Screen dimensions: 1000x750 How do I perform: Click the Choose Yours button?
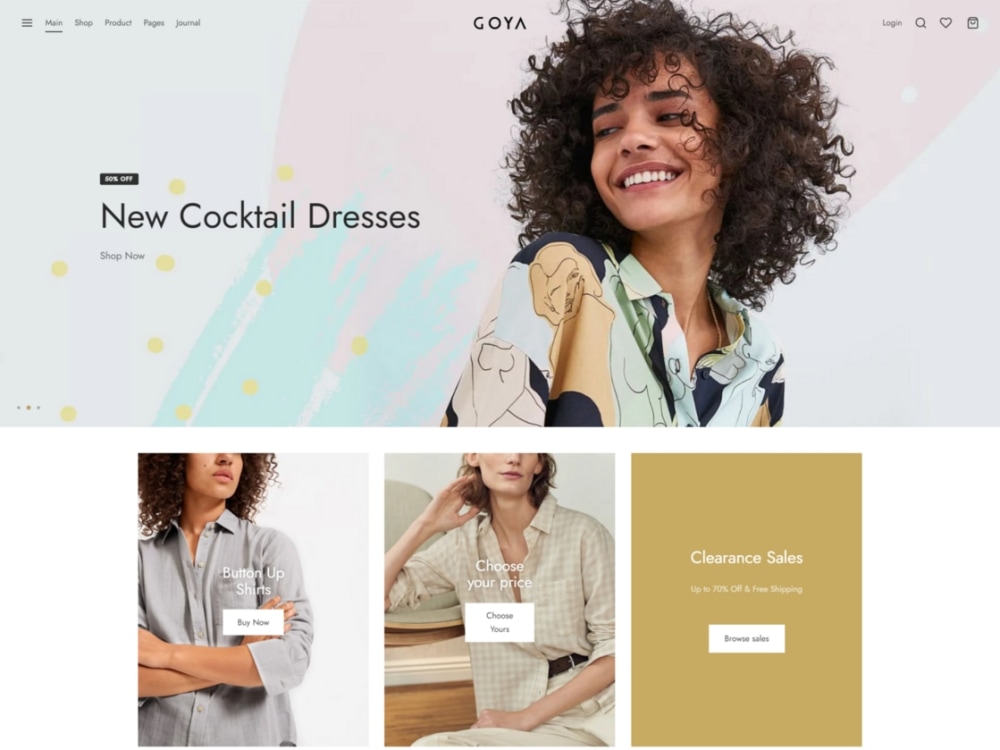[499, 622]
